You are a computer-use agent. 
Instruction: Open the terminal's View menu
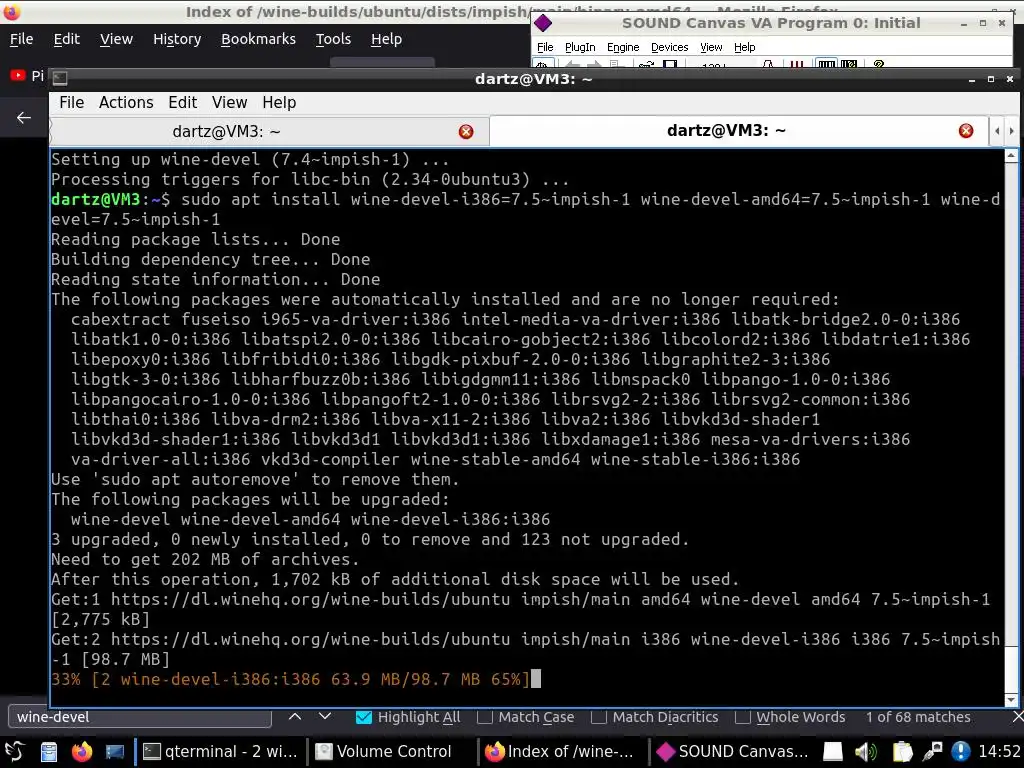(x=229, y=103)
